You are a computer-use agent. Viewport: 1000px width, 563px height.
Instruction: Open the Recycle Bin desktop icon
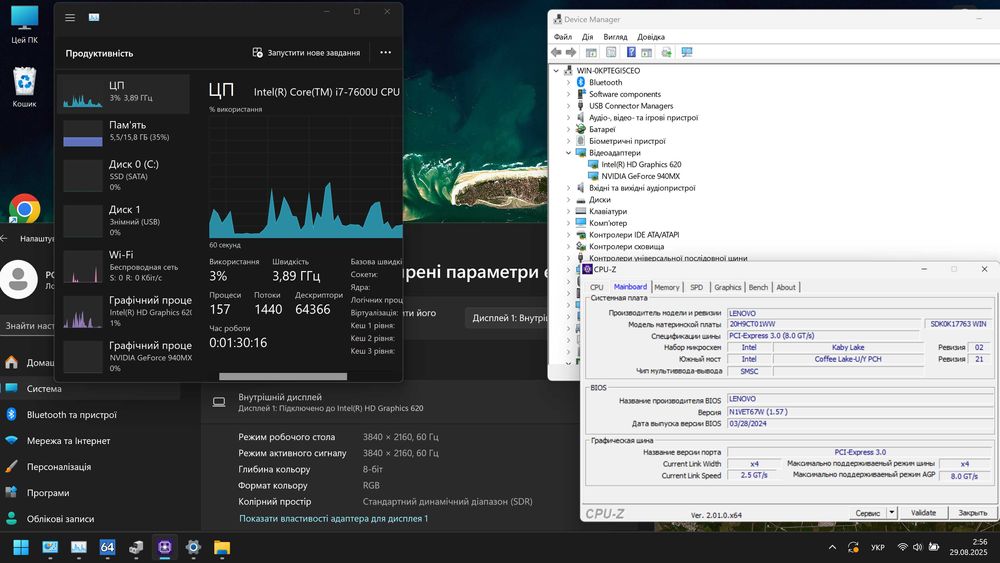[24, 83]
